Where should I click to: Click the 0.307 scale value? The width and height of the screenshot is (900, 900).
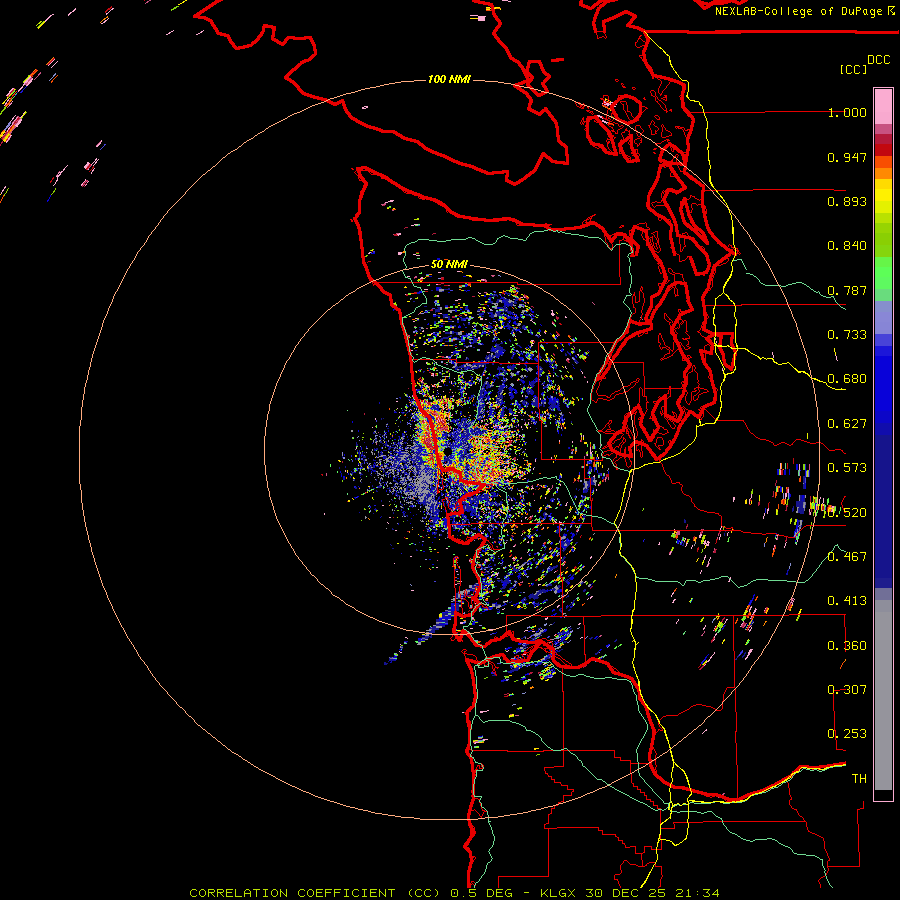point(847,689)
